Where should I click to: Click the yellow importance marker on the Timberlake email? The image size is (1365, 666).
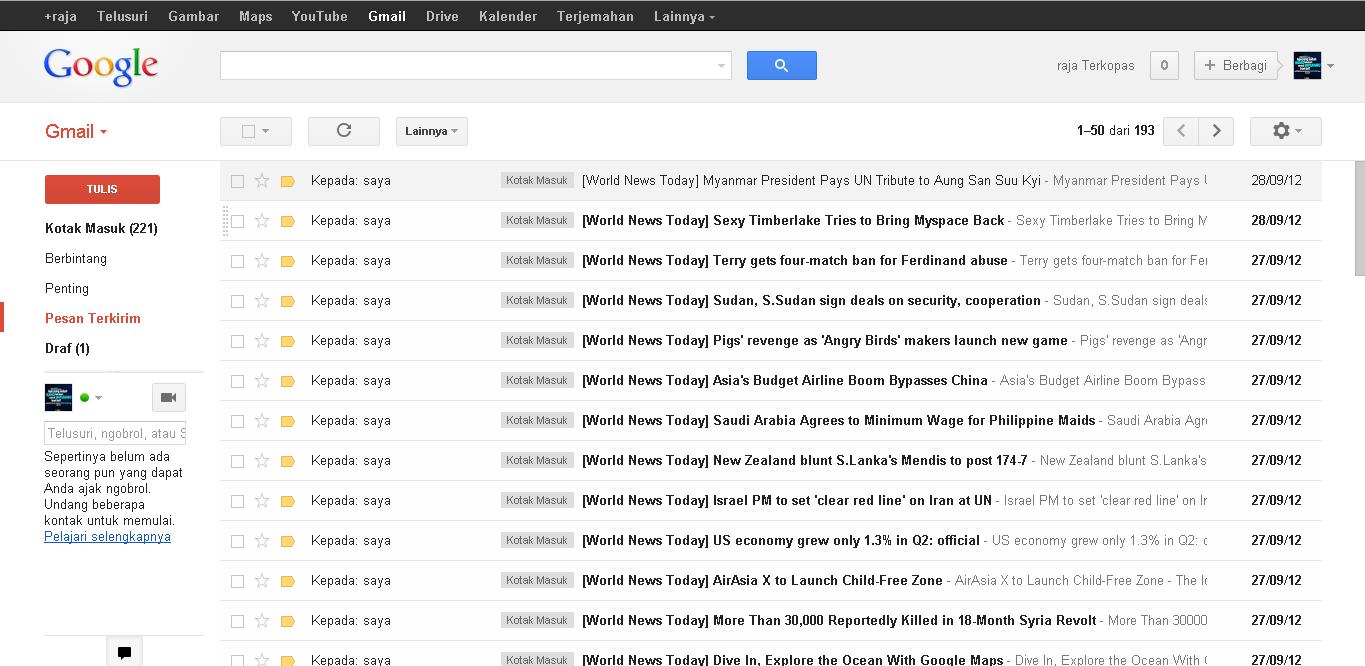click(288, 220)
